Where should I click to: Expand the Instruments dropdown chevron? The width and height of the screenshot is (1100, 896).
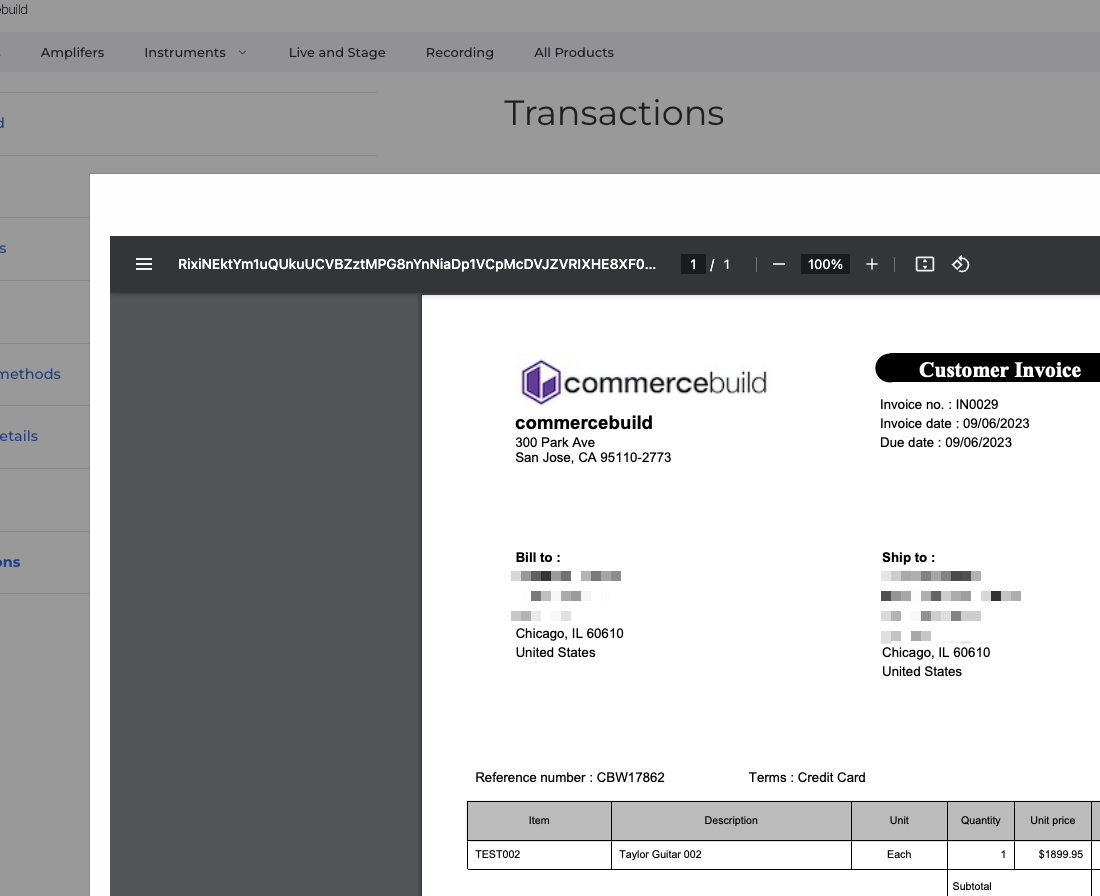click(243, 53)
